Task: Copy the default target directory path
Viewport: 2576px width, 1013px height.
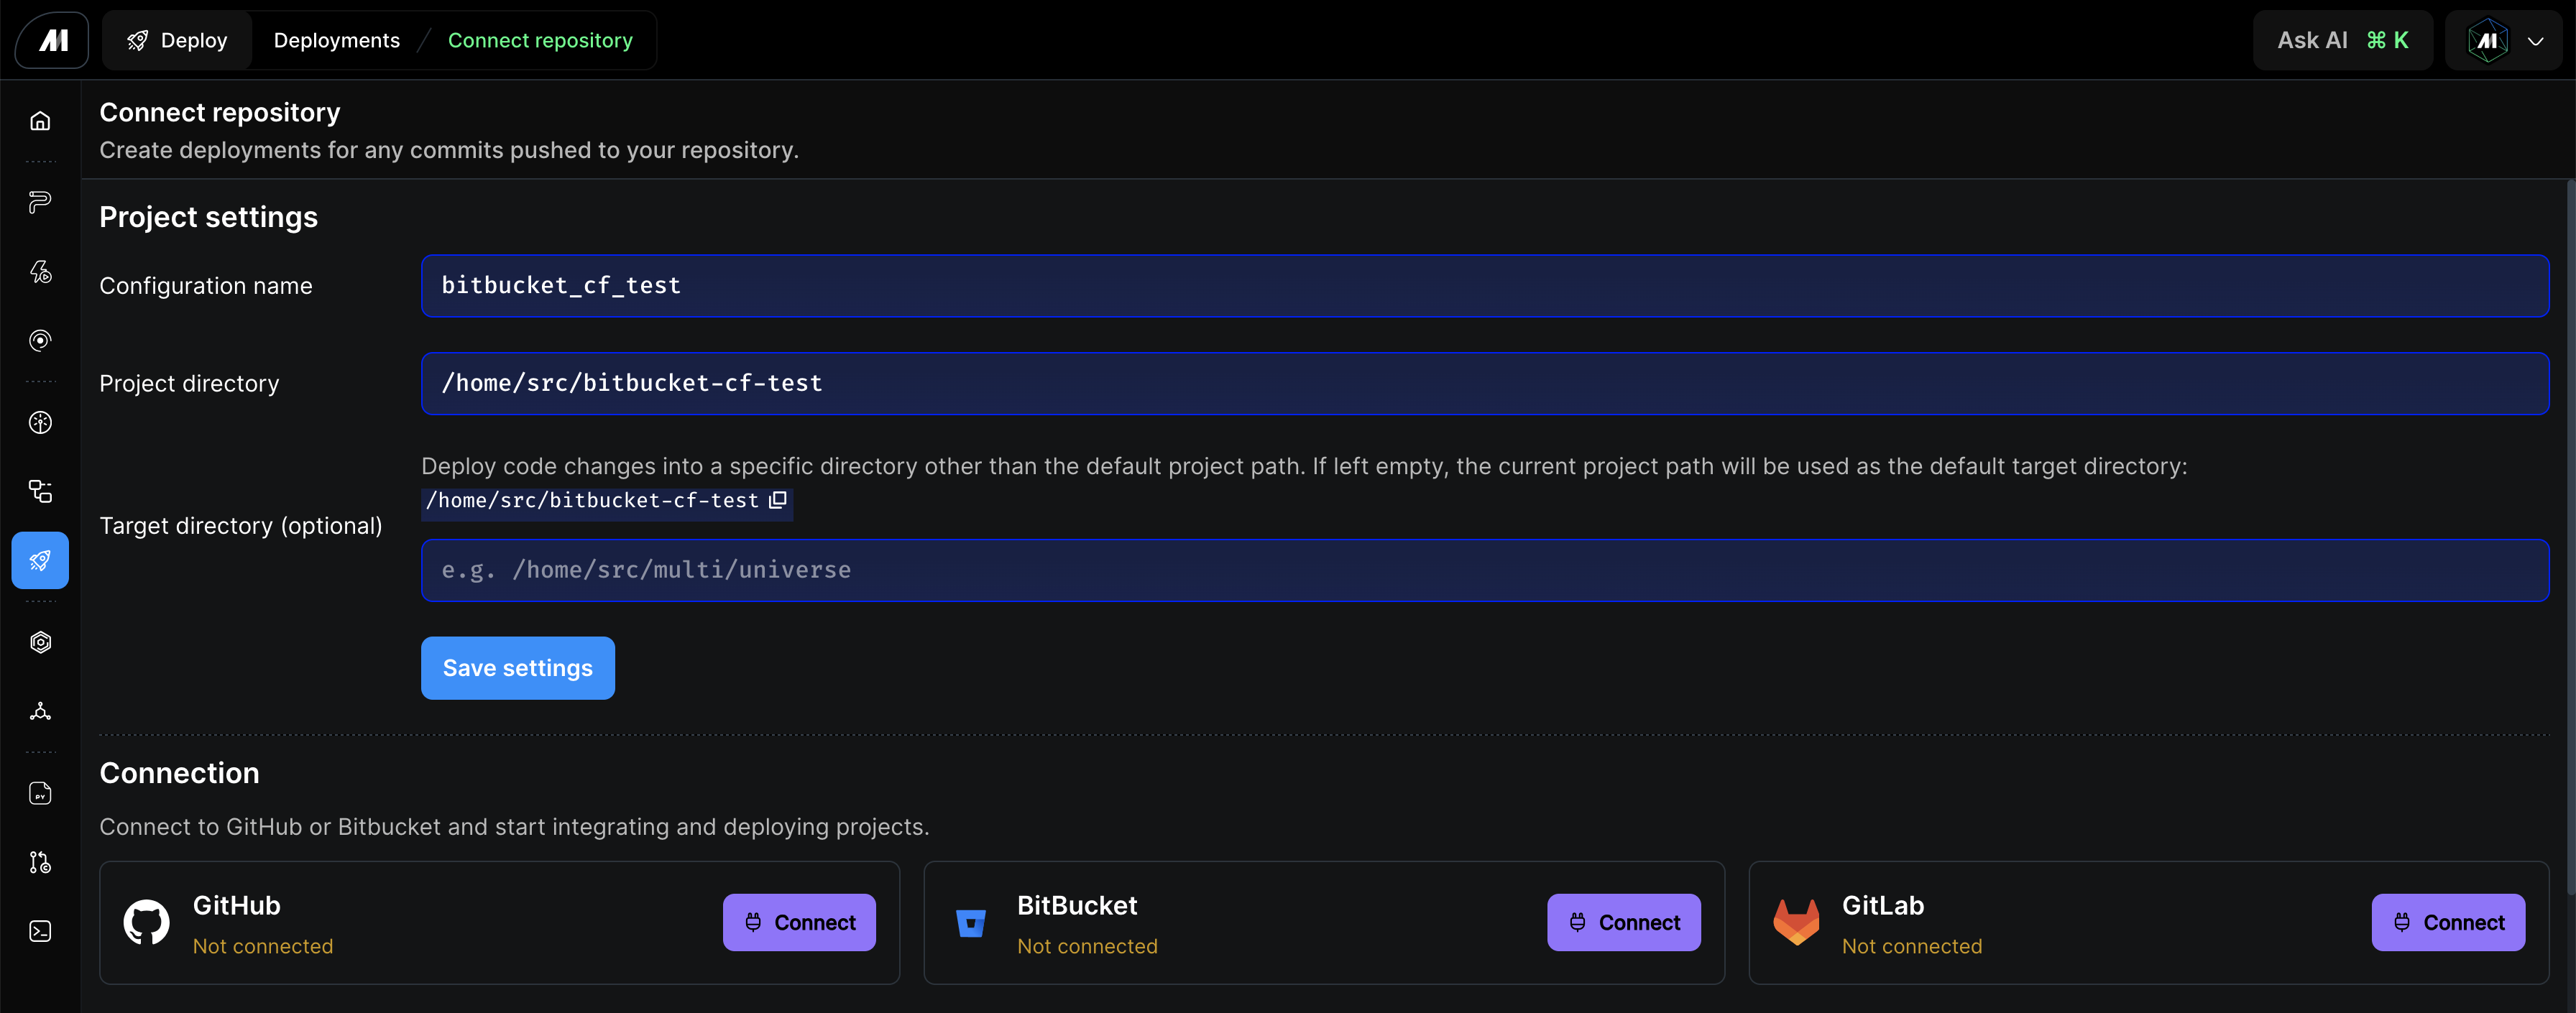Action: [778, 500]
